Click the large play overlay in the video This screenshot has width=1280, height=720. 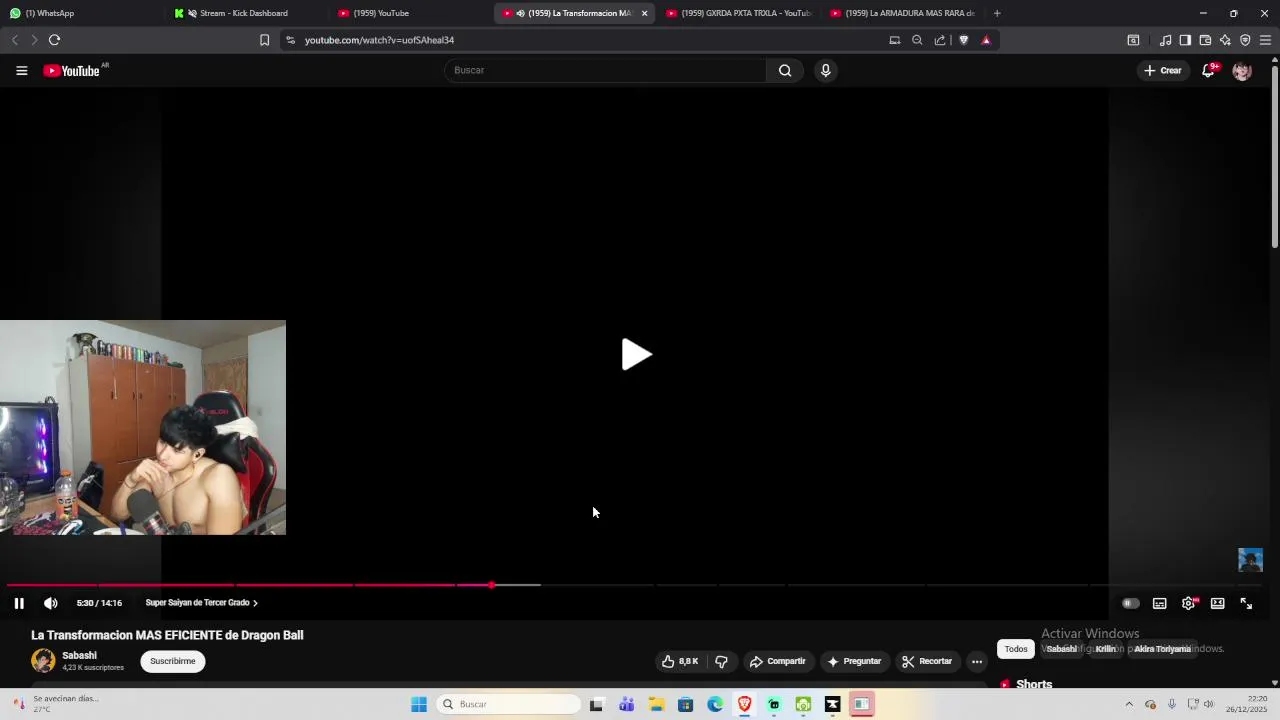point(636,354)
